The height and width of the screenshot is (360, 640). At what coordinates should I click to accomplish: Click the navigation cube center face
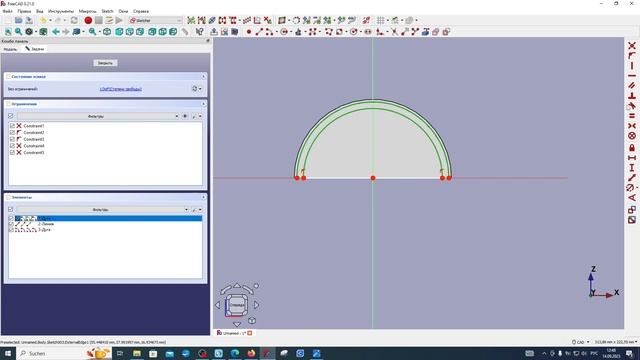237,304
